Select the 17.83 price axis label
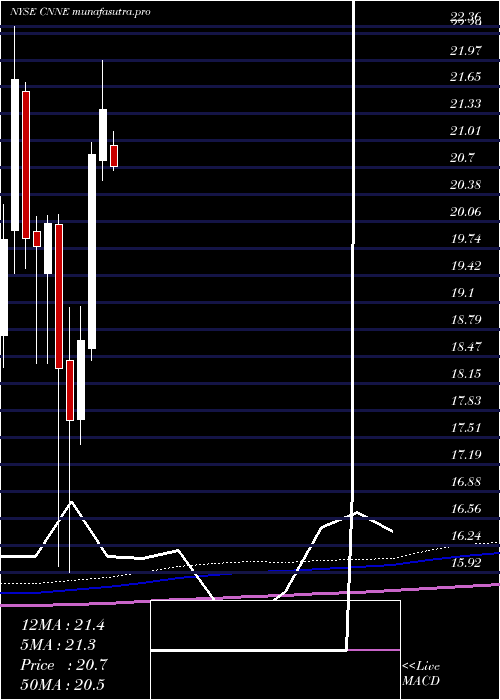 coord(466,400)
